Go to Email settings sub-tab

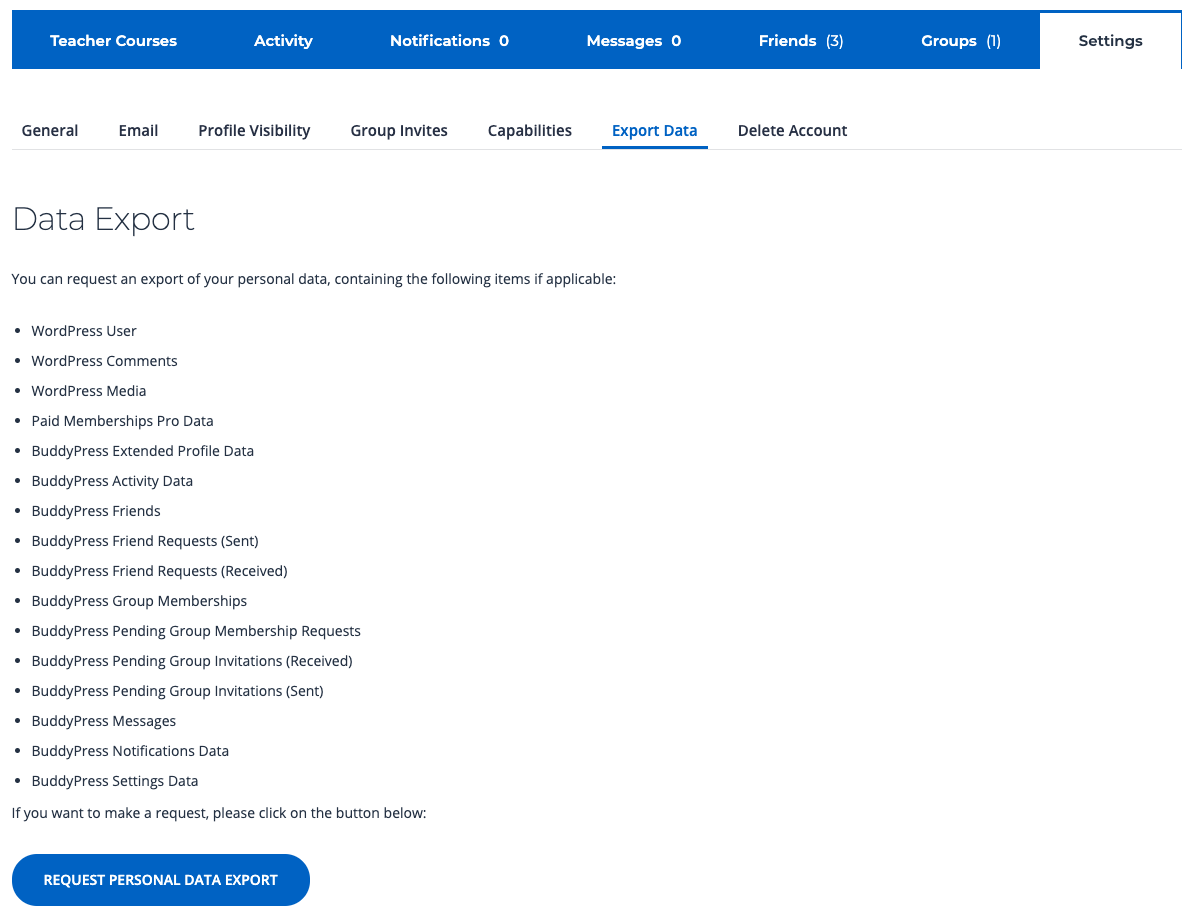tap(138, 131)
